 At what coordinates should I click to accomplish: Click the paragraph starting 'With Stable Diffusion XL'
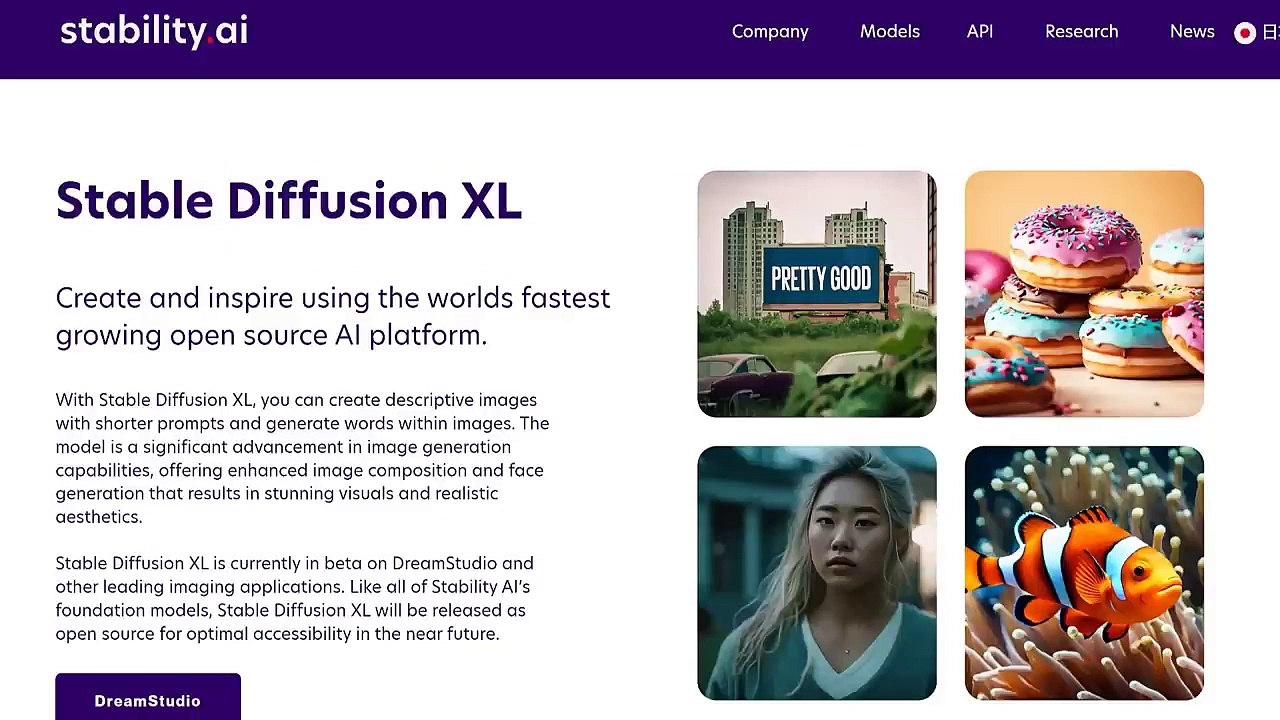click(x=302, y=458)
